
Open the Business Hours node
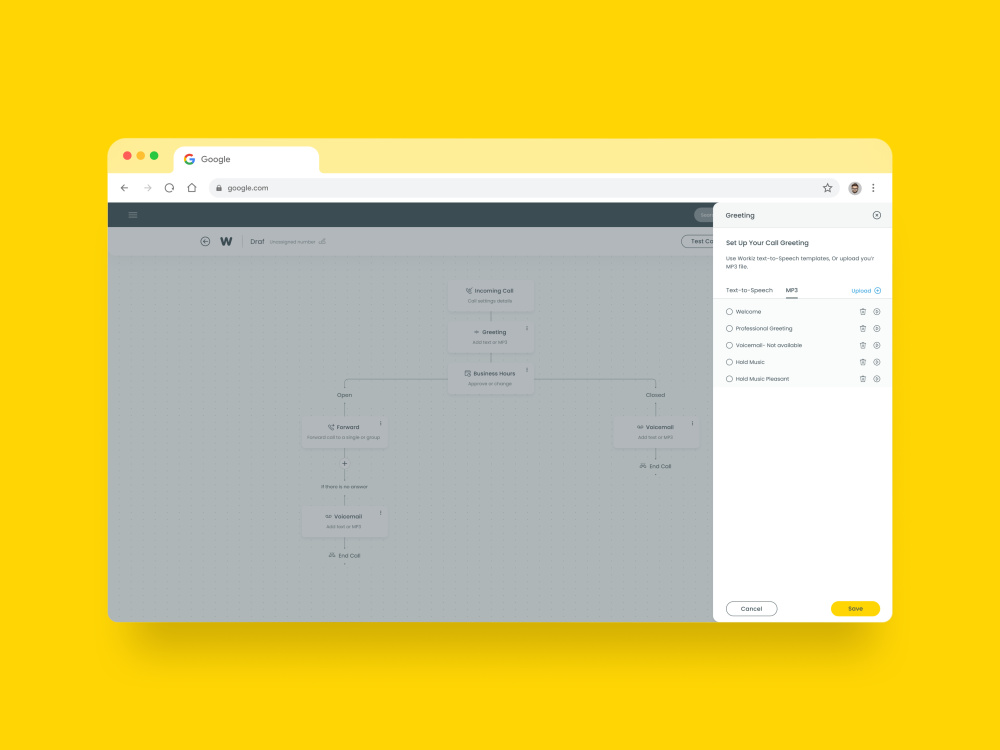tap(490, 378)
